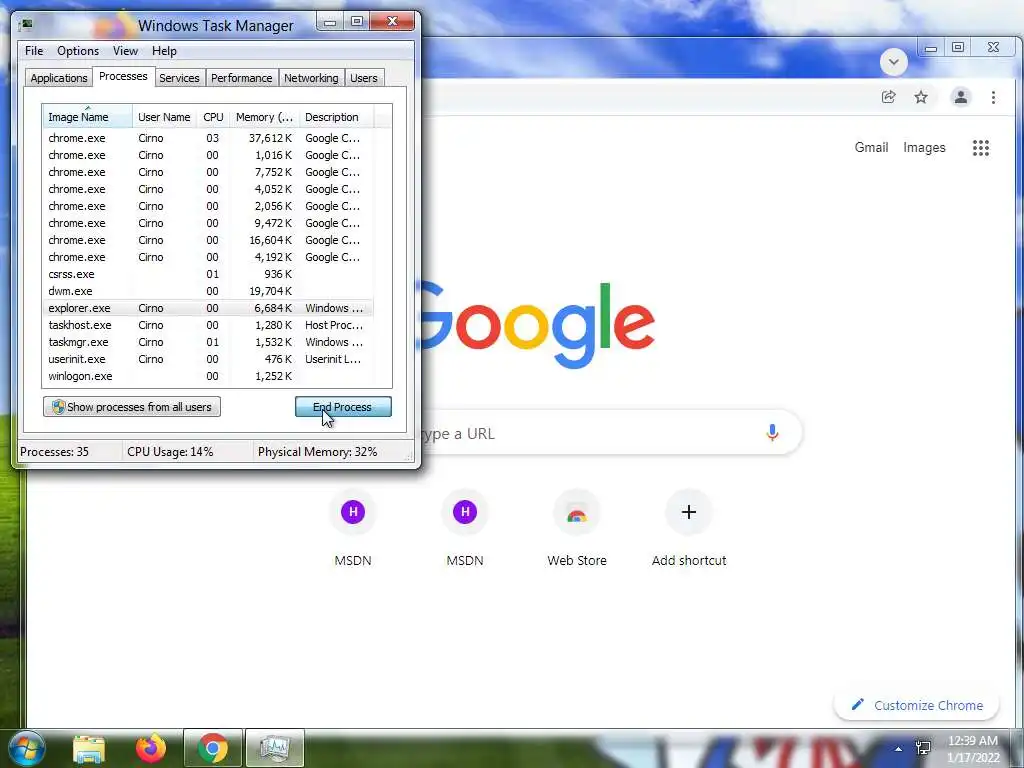The width and height of the screenshot is (1024, 768).
Task: Open the network tray icon
Action: pyautogui.click(x=923, y=748)
